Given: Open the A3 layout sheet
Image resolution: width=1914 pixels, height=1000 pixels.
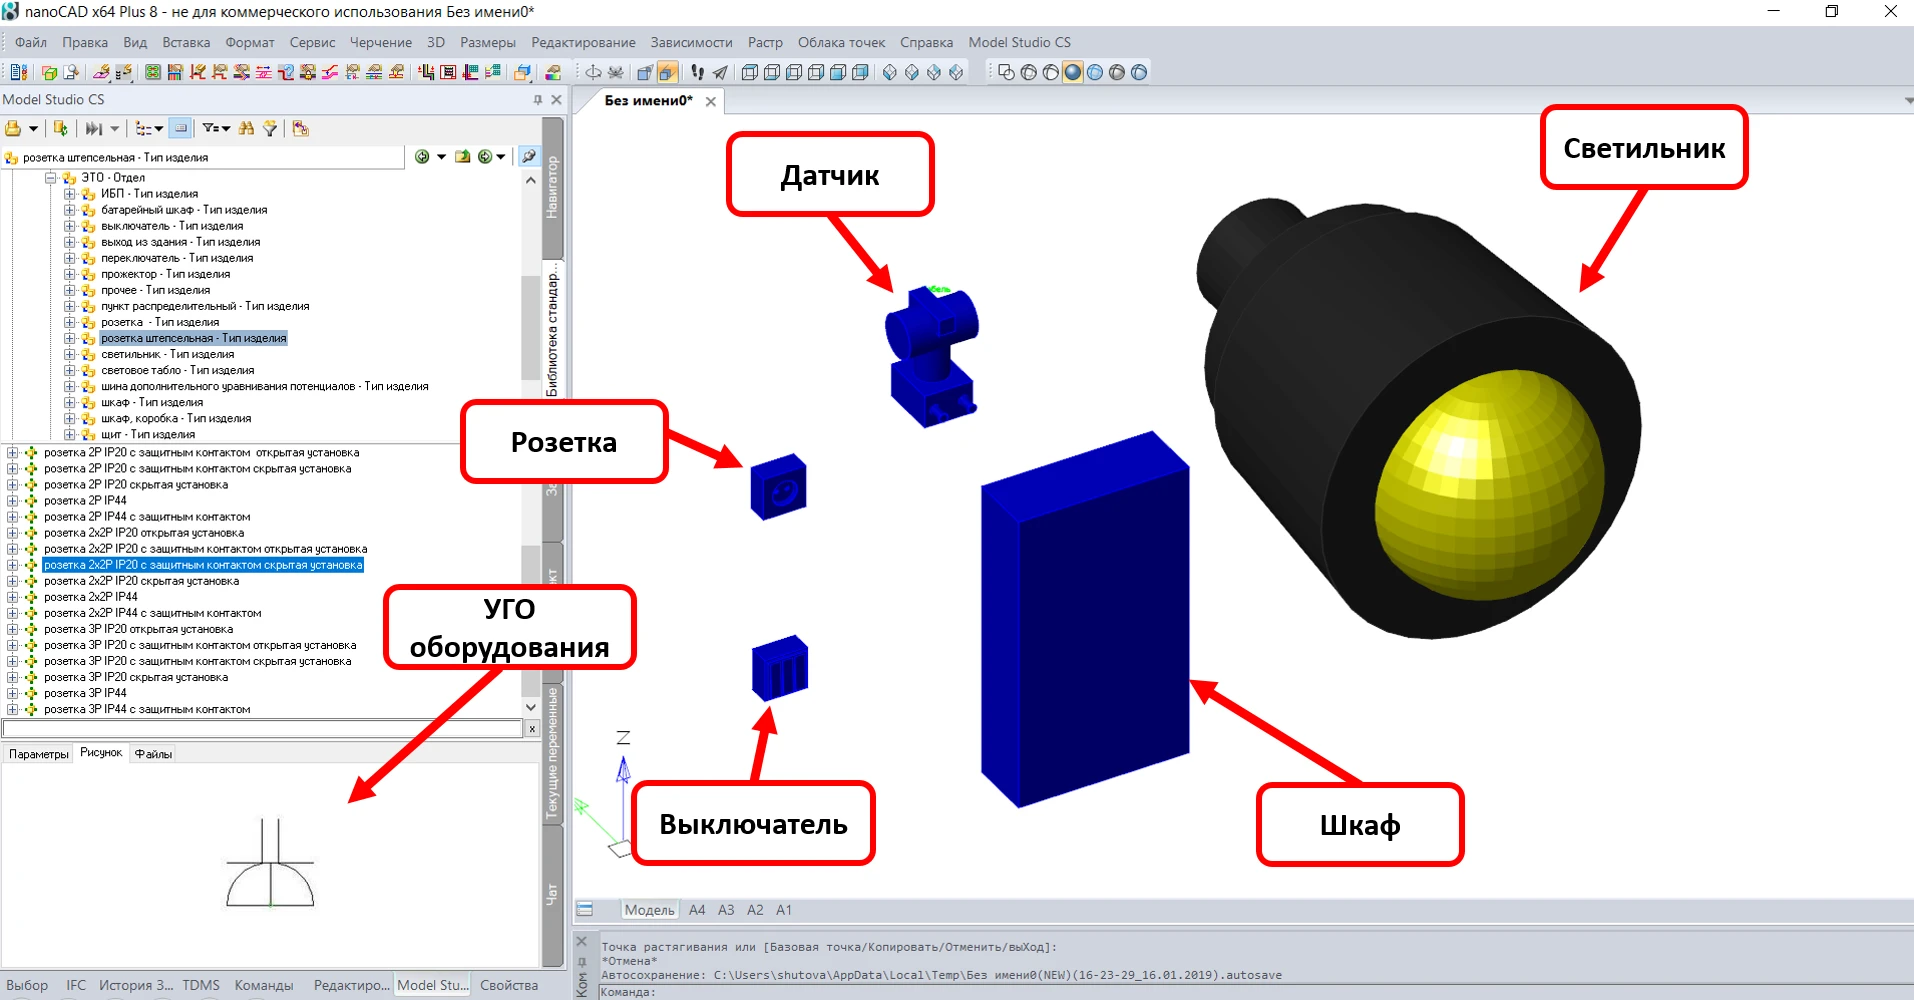Looking at the screenshot, I should point(726,910).
